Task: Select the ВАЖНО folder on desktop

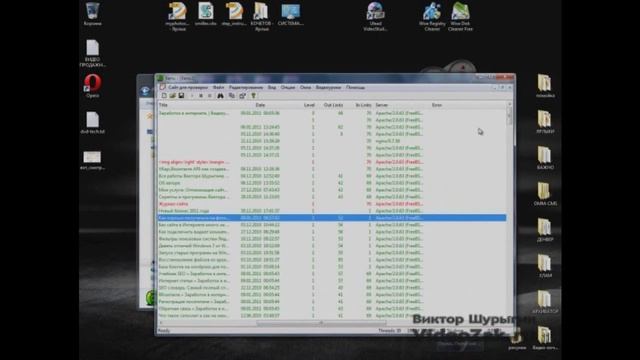Action: coord(544,158)
